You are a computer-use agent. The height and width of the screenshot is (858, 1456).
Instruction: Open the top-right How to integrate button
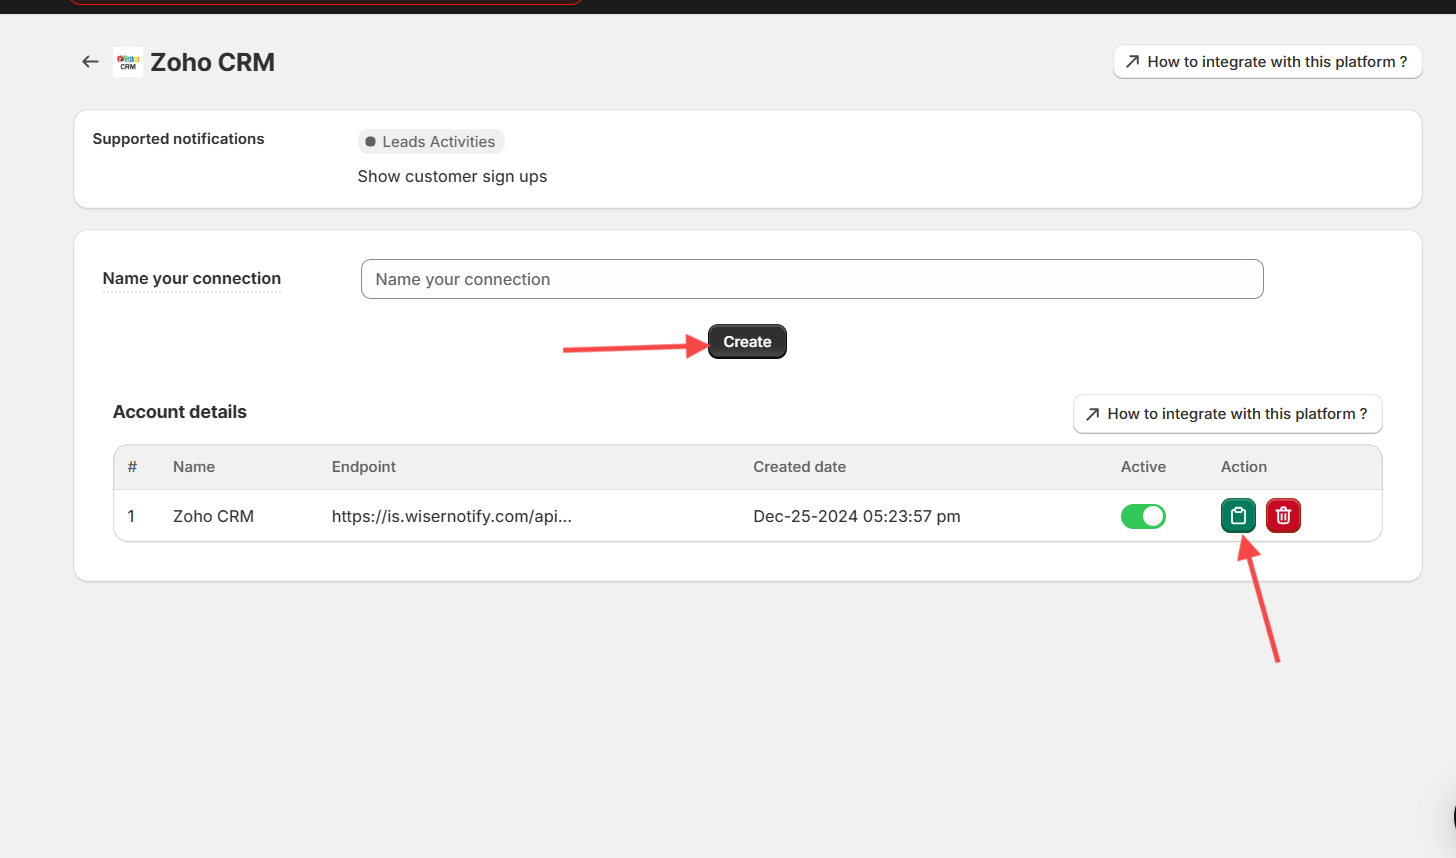pyautogui.click(x=1267, y=62)
